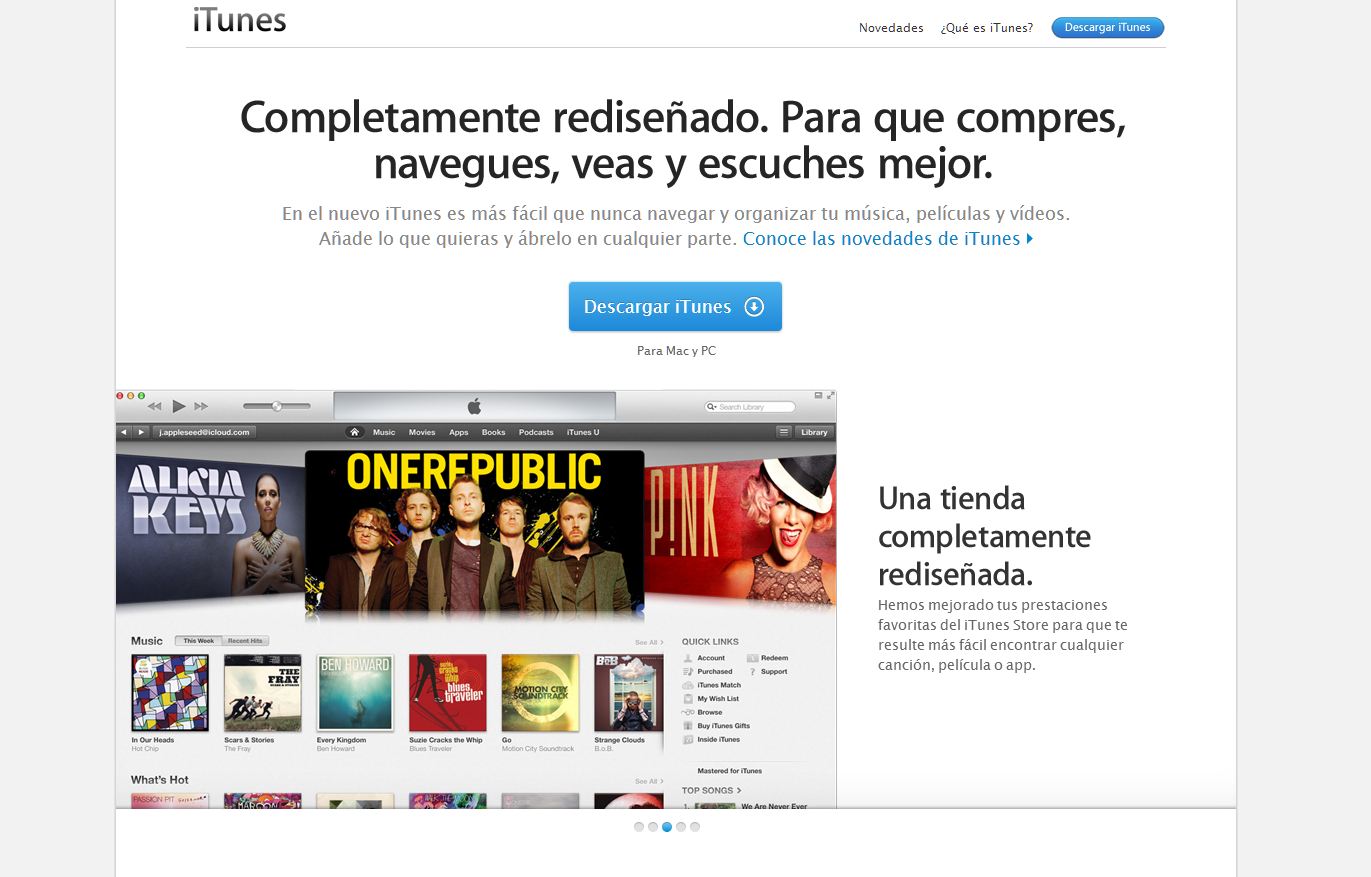Click the My Wish List icon
This screenshot has height=877, width=1371.
pyautogui.click(x=688, y=699)
